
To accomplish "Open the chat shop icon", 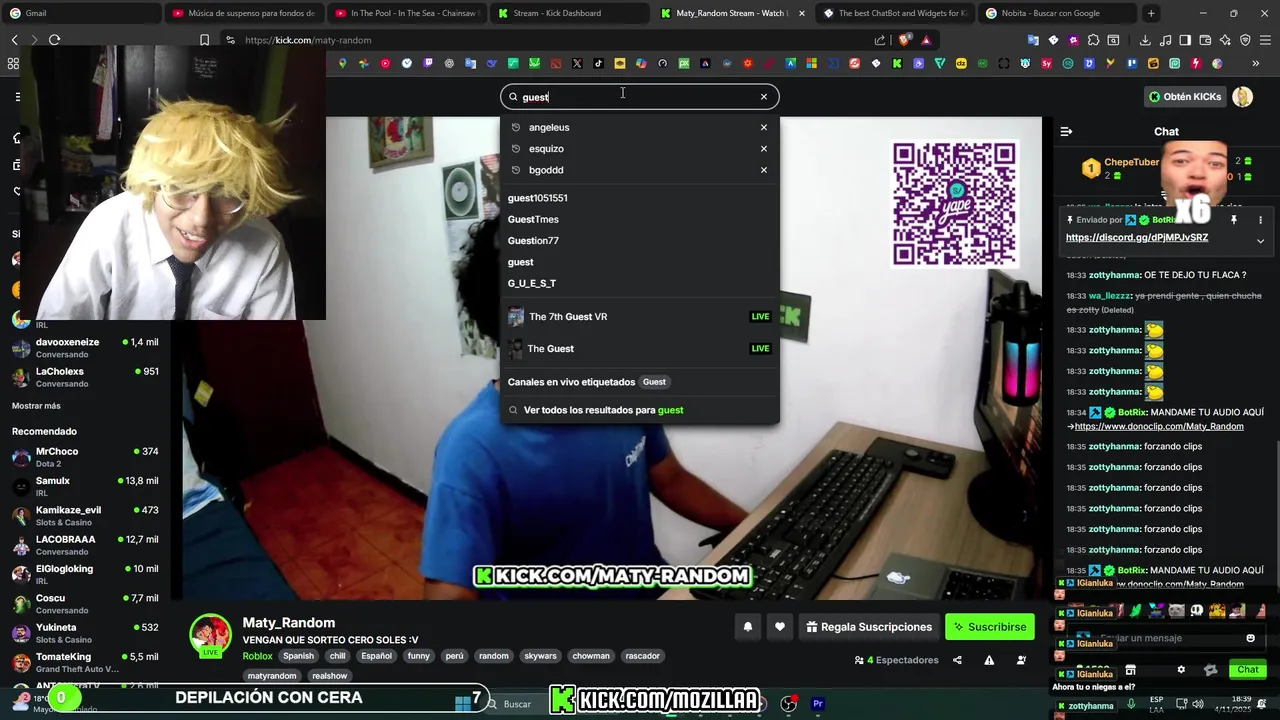I will tap(1130, 670).
